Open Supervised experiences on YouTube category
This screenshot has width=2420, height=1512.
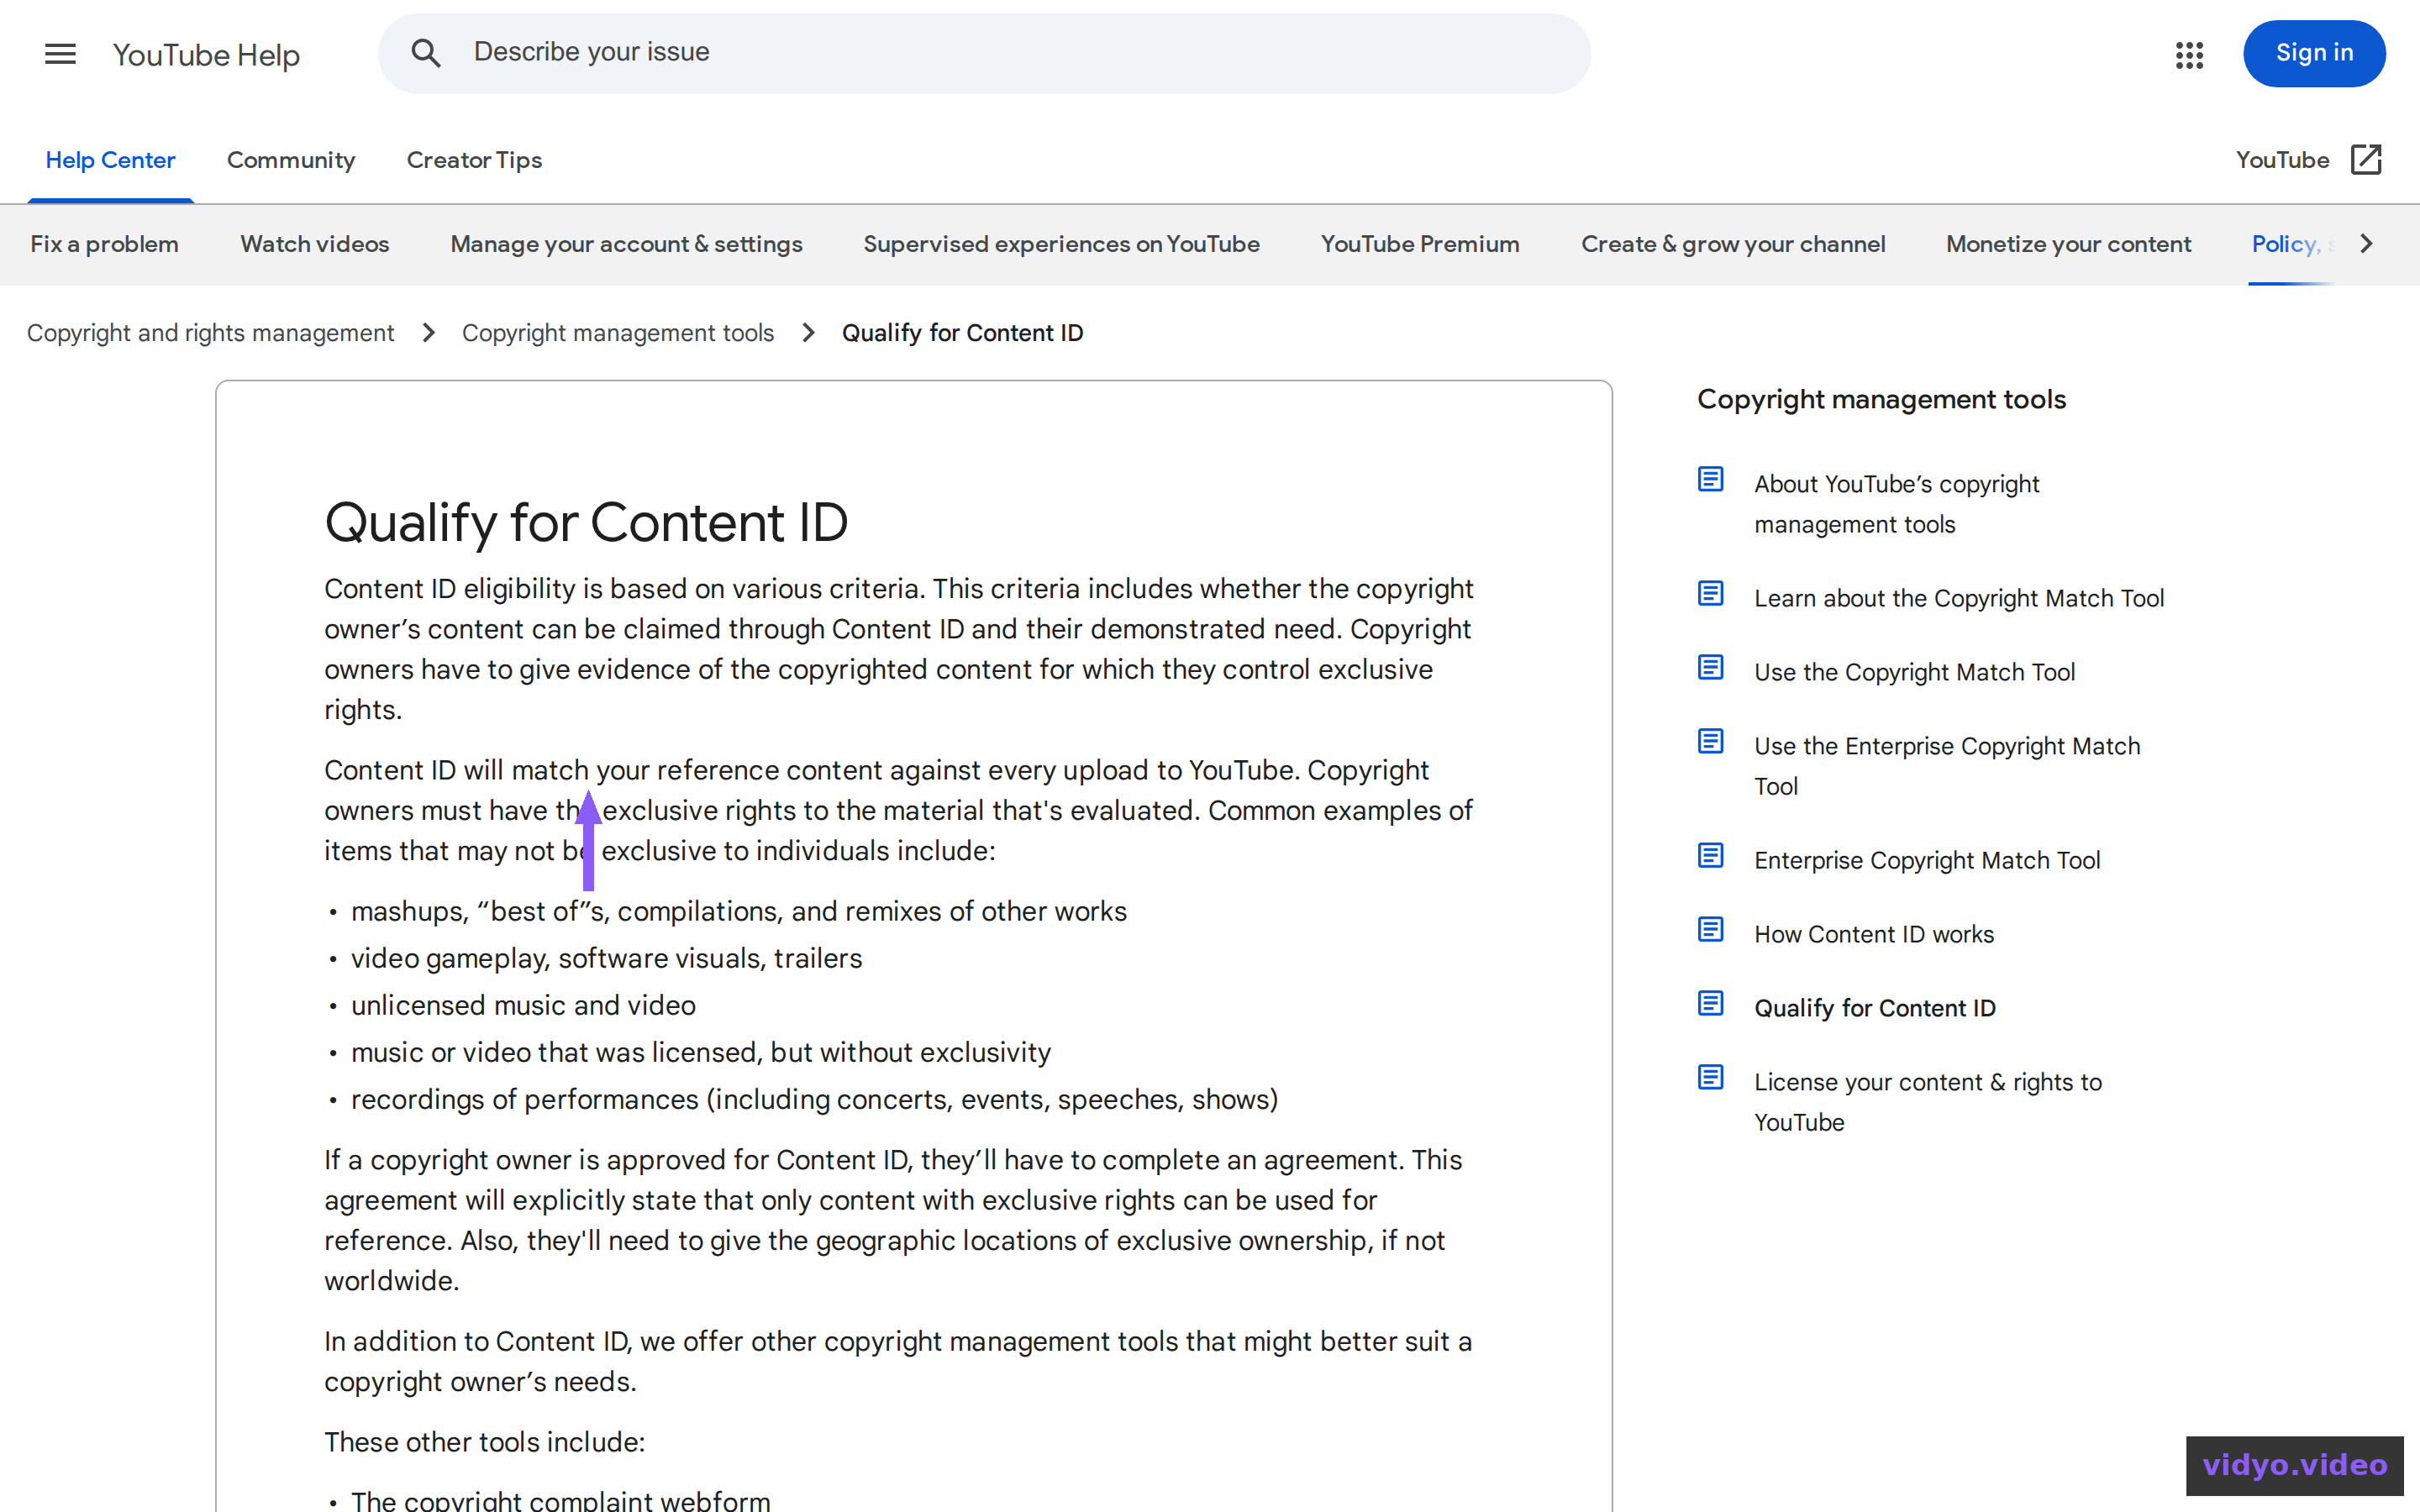click(1061, 244)
